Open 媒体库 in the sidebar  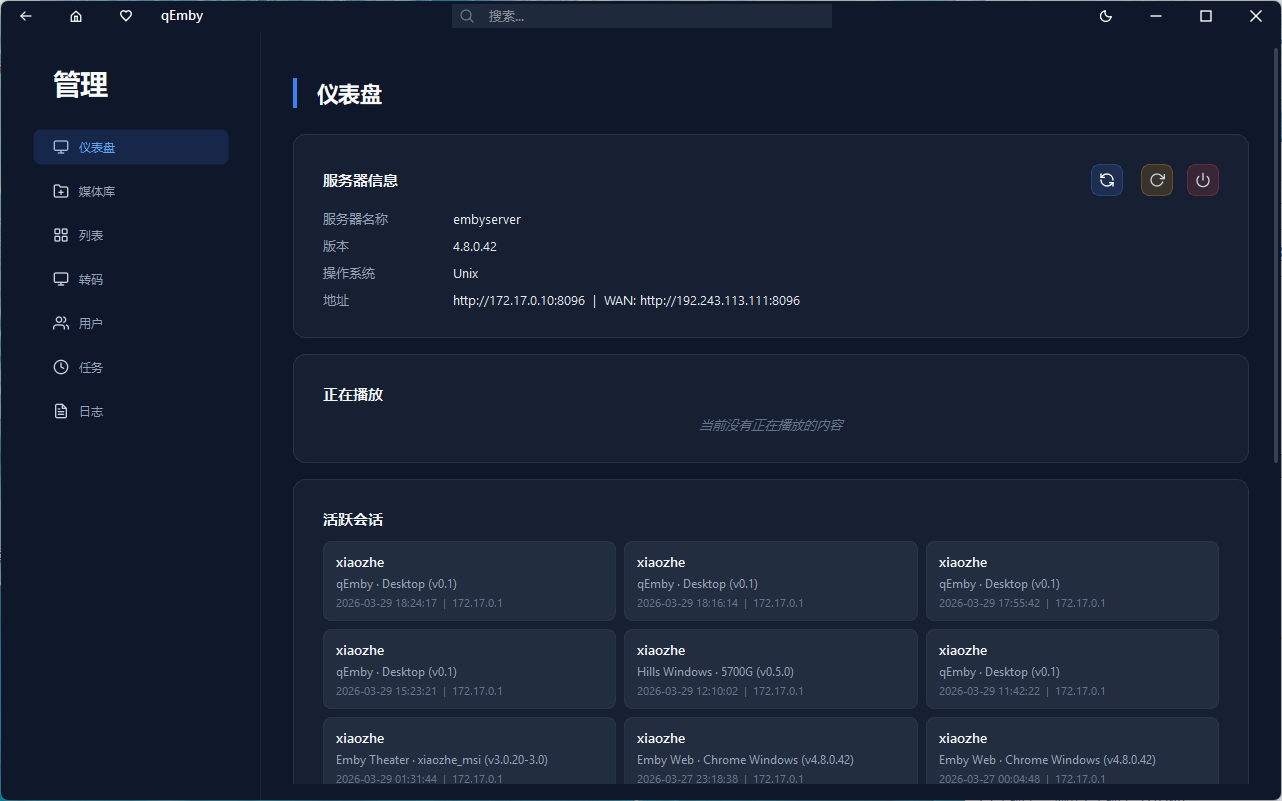[x=131, y=191]
